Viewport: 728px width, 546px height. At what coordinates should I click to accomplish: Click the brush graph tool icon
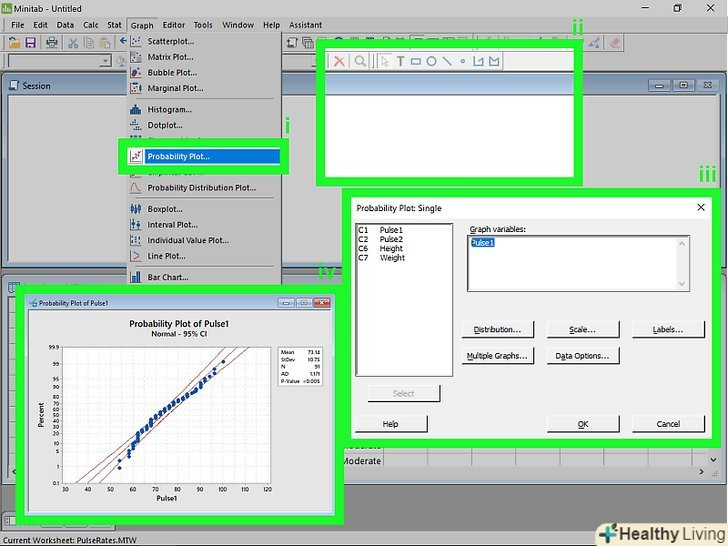click(594, 43)
